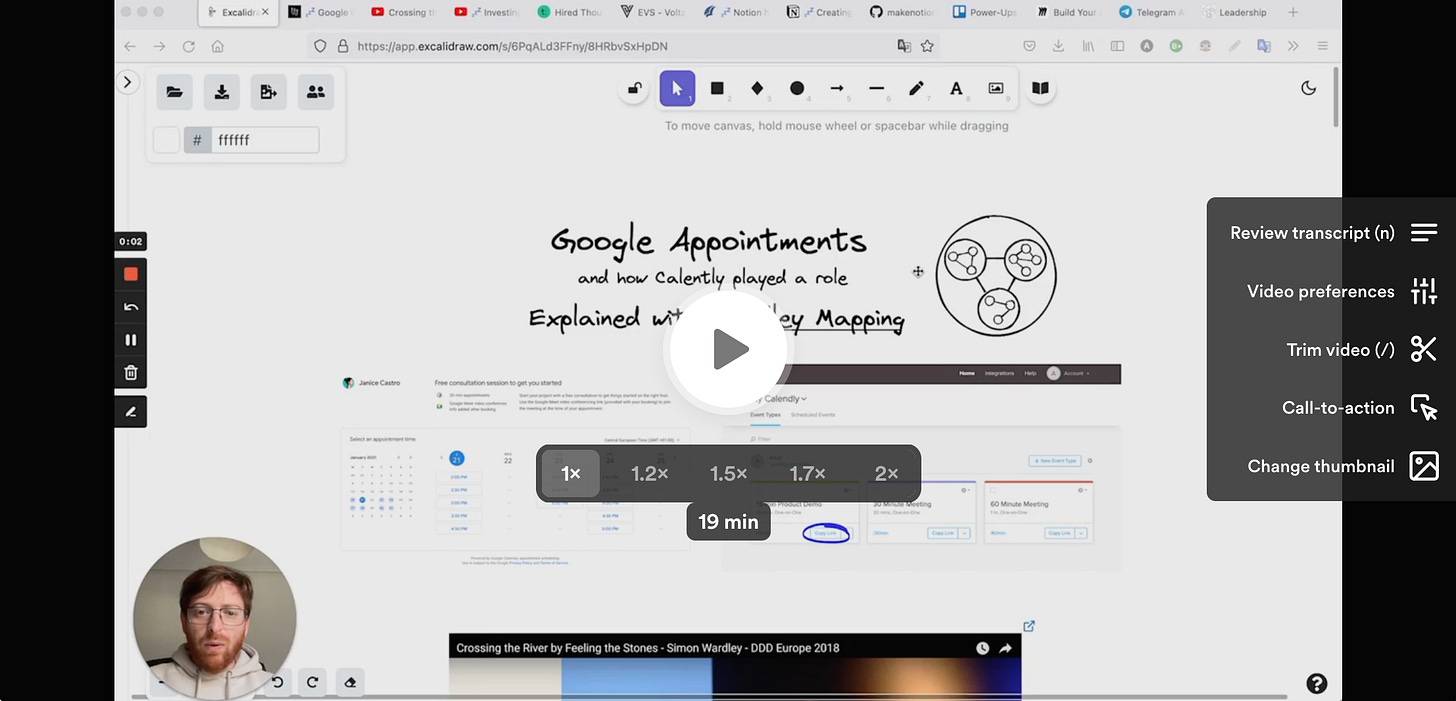Play the video with the center play button
Image resolution: width=1456 pixels, height=701 pixels.
728,349
